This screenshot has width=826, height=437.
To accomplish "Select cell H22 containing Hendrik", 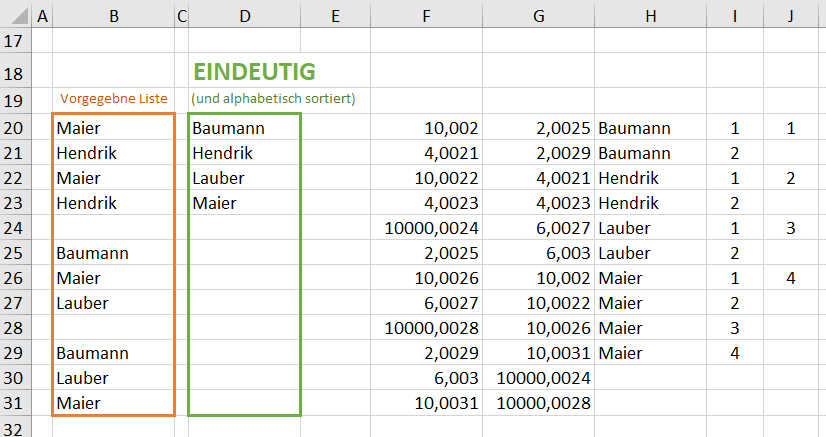I will (x=651, y=177).
